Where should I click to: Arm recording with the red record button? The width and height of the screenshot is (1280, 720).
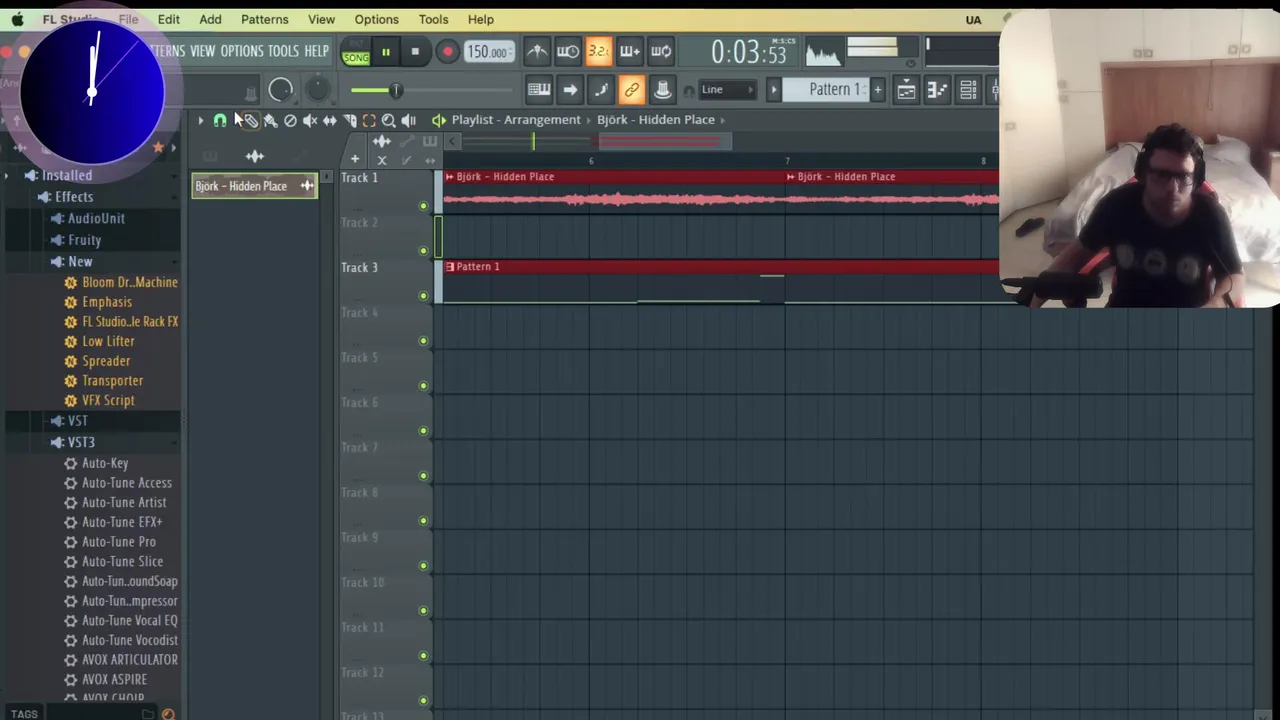pos(447,52)
